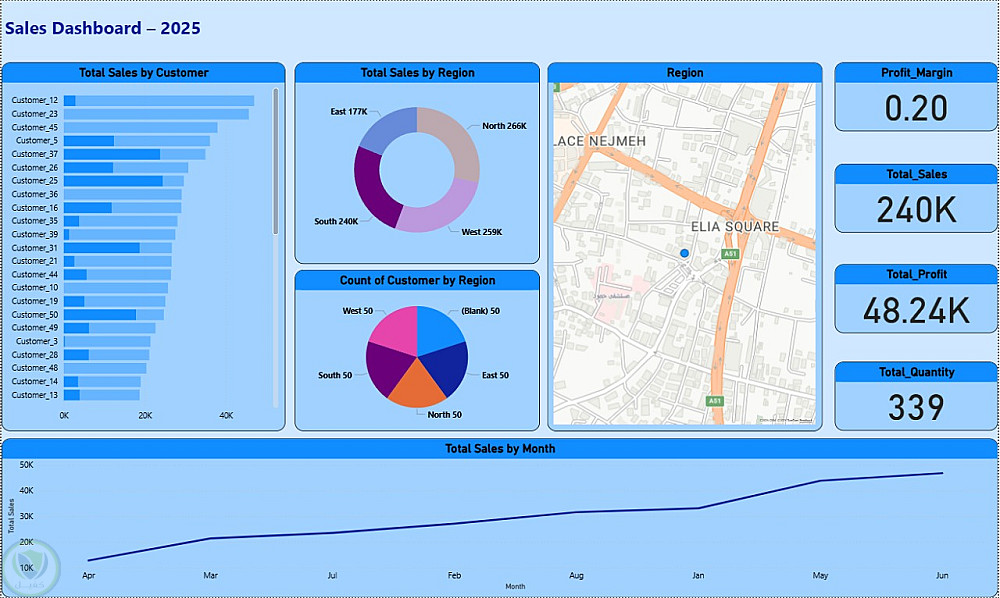Click the Jun point on the monthly sales line
1000x598 pixels.
tap(942, 473)
